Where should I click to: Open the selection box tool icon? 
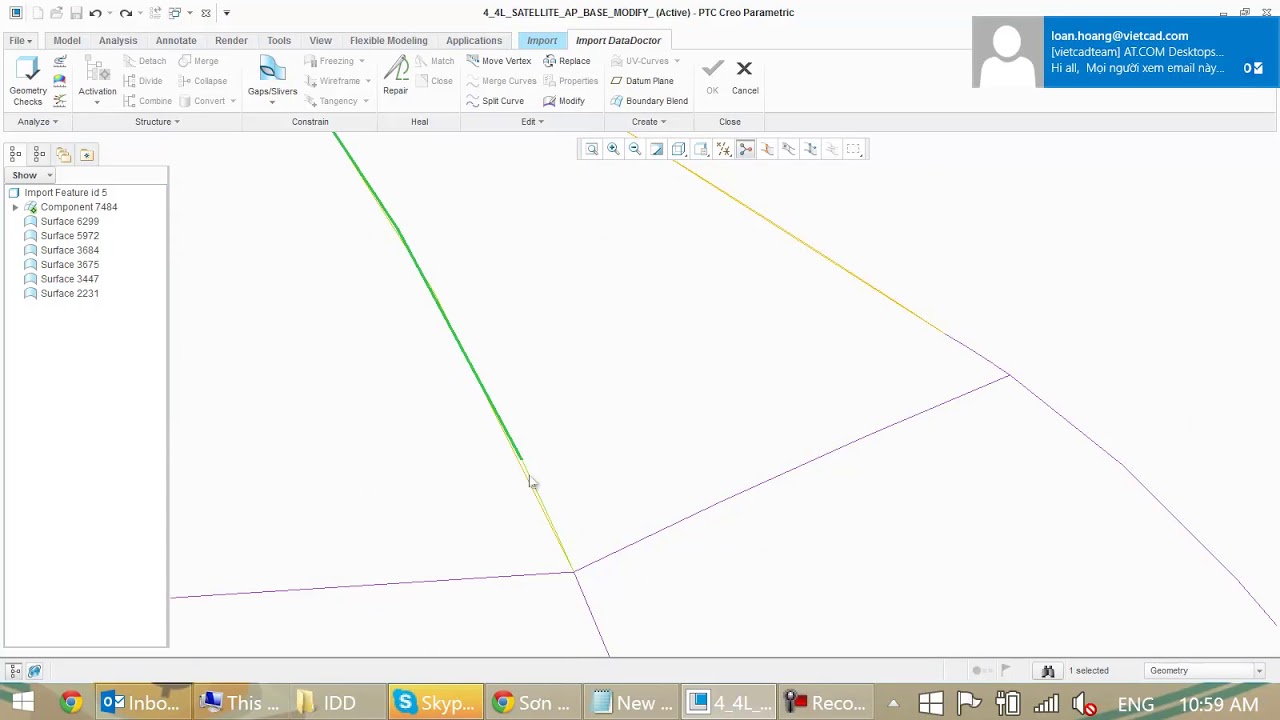point(853,149)
